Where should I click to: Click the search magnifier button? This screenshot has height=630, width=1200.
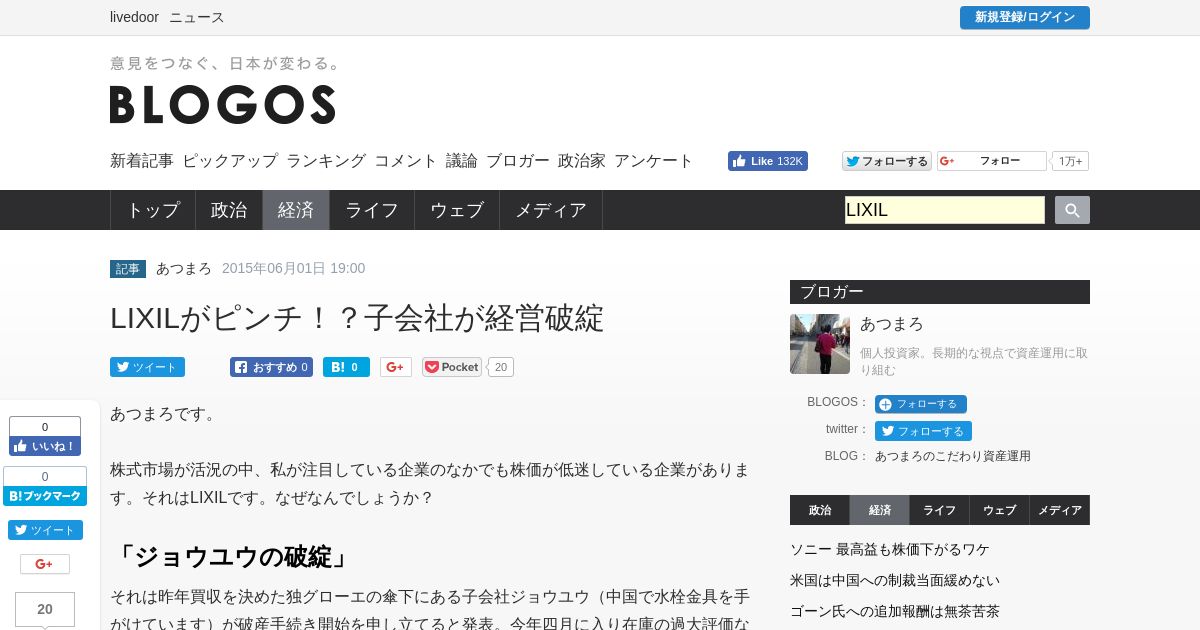[1072, 210]
